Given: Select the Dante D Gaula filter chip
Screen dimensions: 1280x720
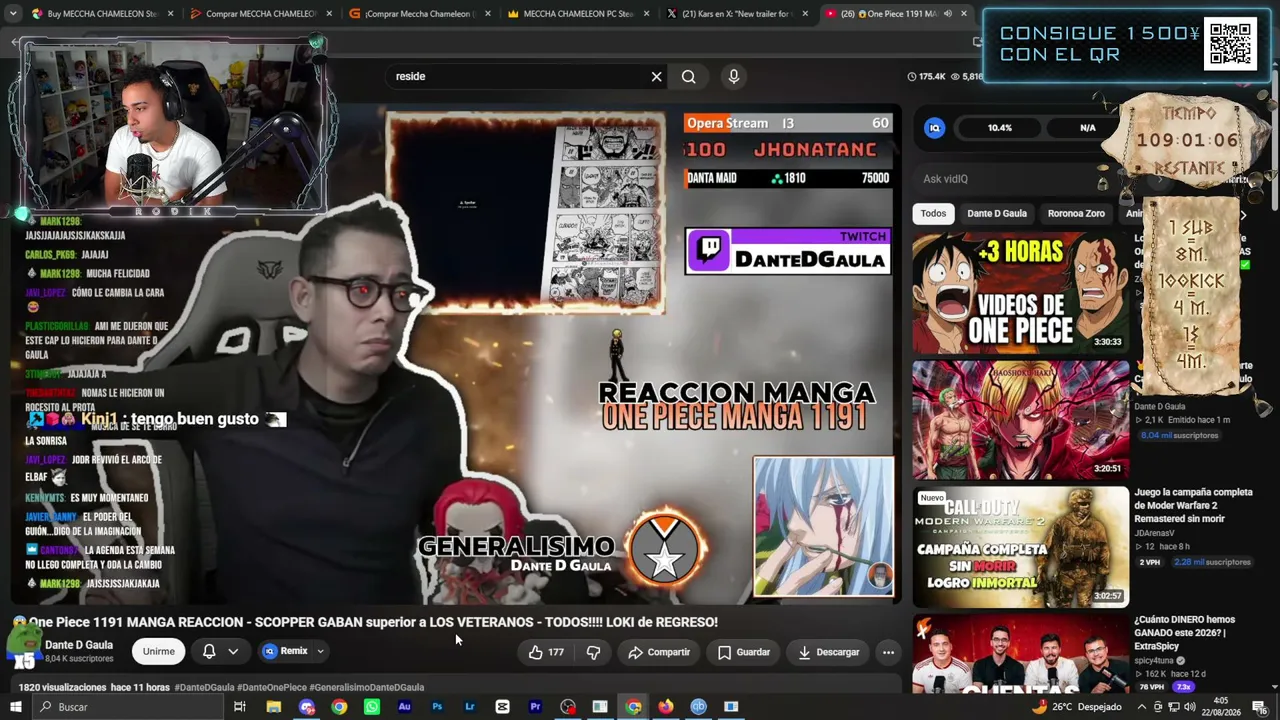Looking at the screenshot, I should pyautogui.click(x=997, y=214).
